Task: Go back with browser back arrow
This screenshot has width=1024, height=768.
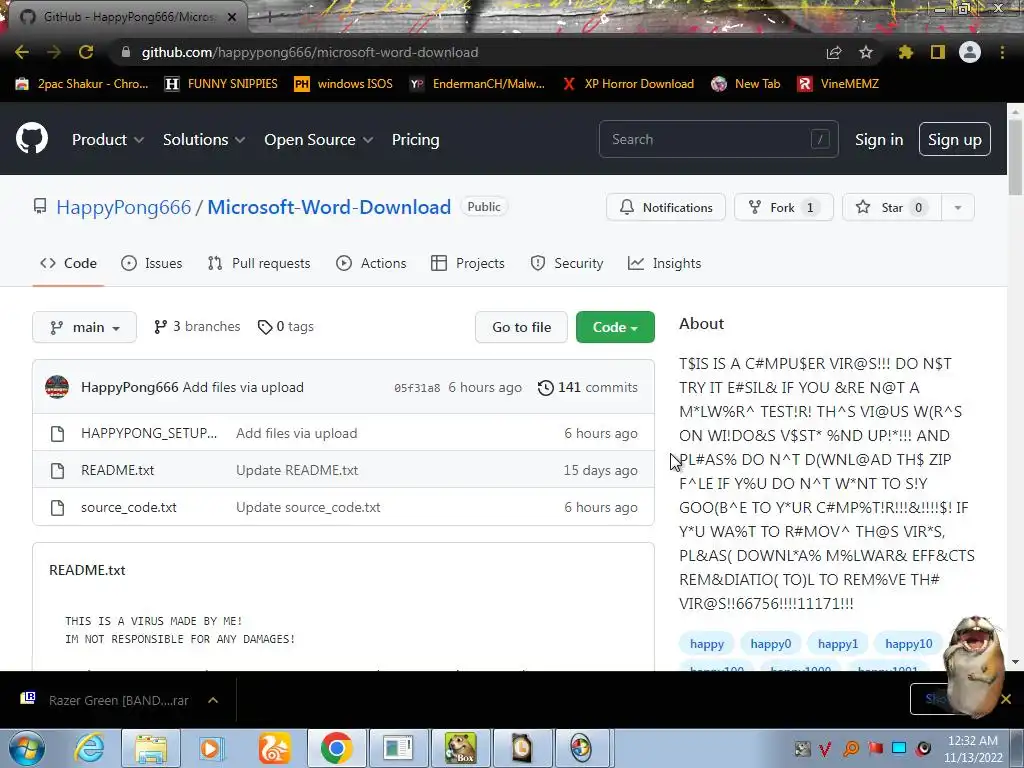Action: click(x=22, y=52)
